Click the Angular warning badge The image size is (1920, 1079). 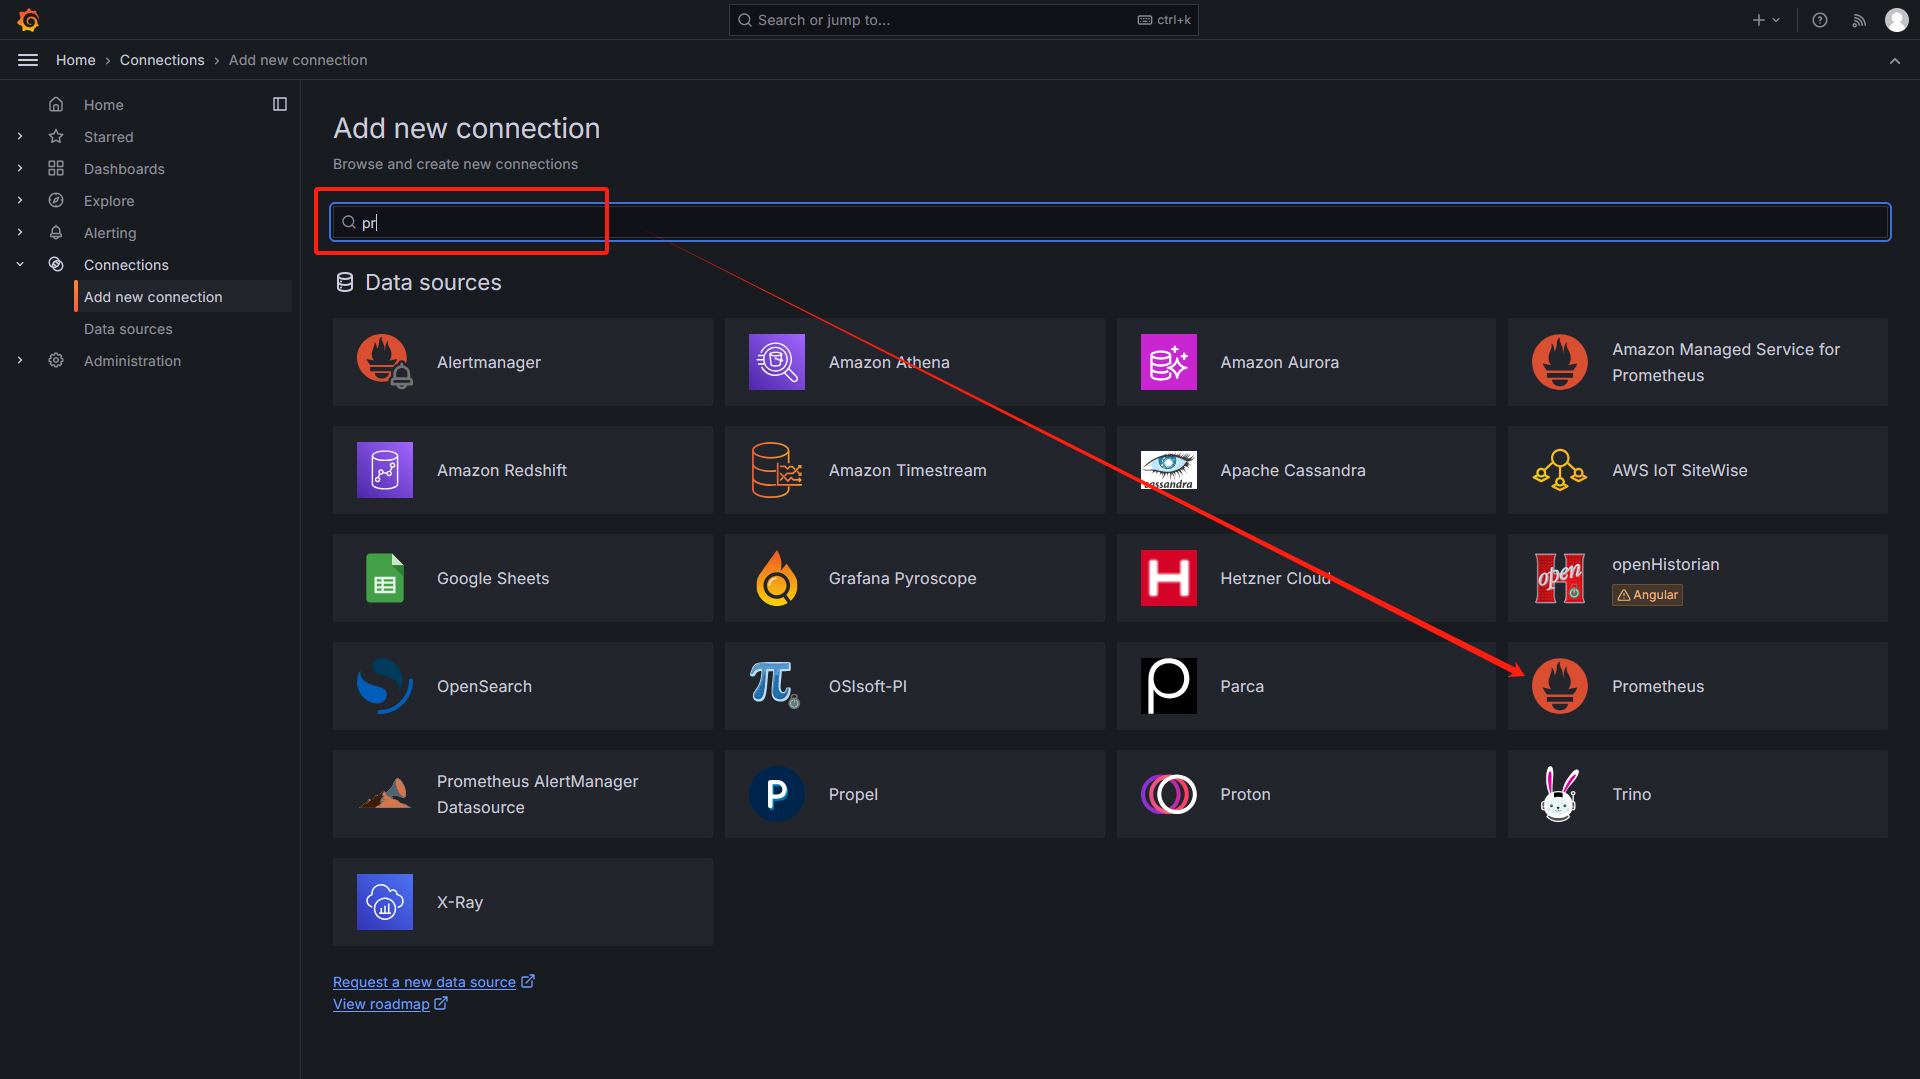pyautogui.click(x=1647, y=595)
